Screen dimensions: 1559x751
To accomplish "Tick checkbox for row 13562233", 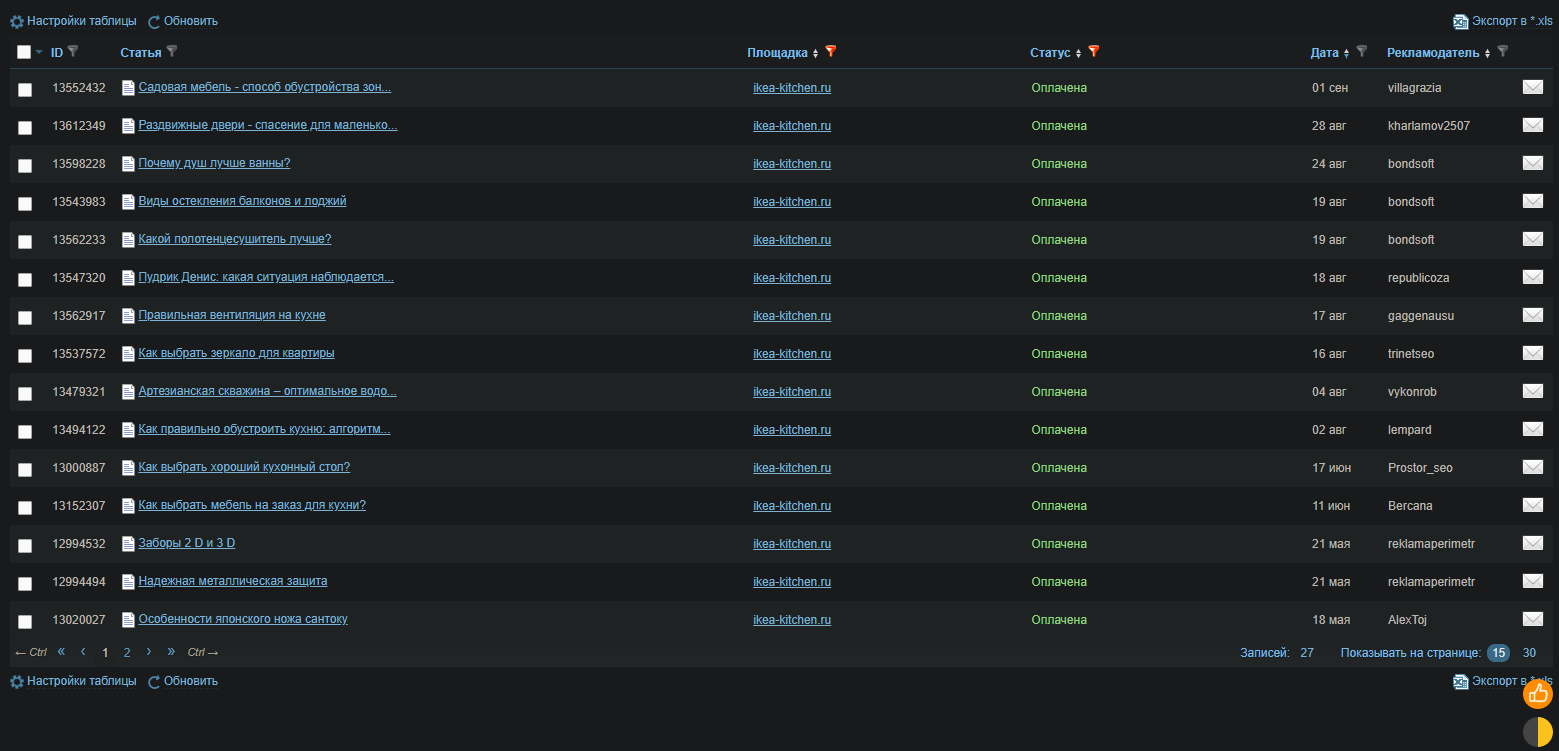I will click(25, 242).
